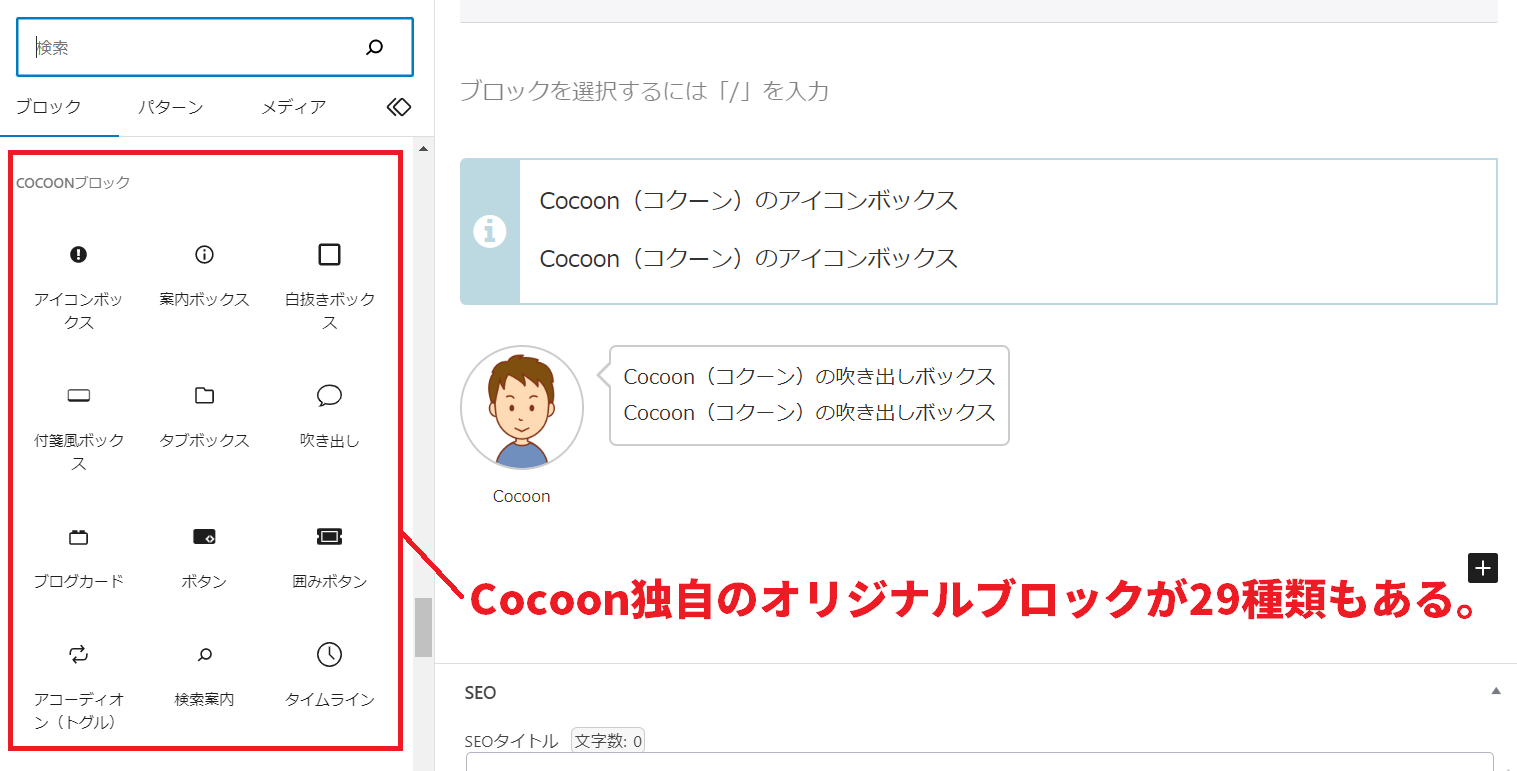Click the SEO panel title
Image resolution: width=1517 pixels, height=771 pixels.
click(481, 692)
